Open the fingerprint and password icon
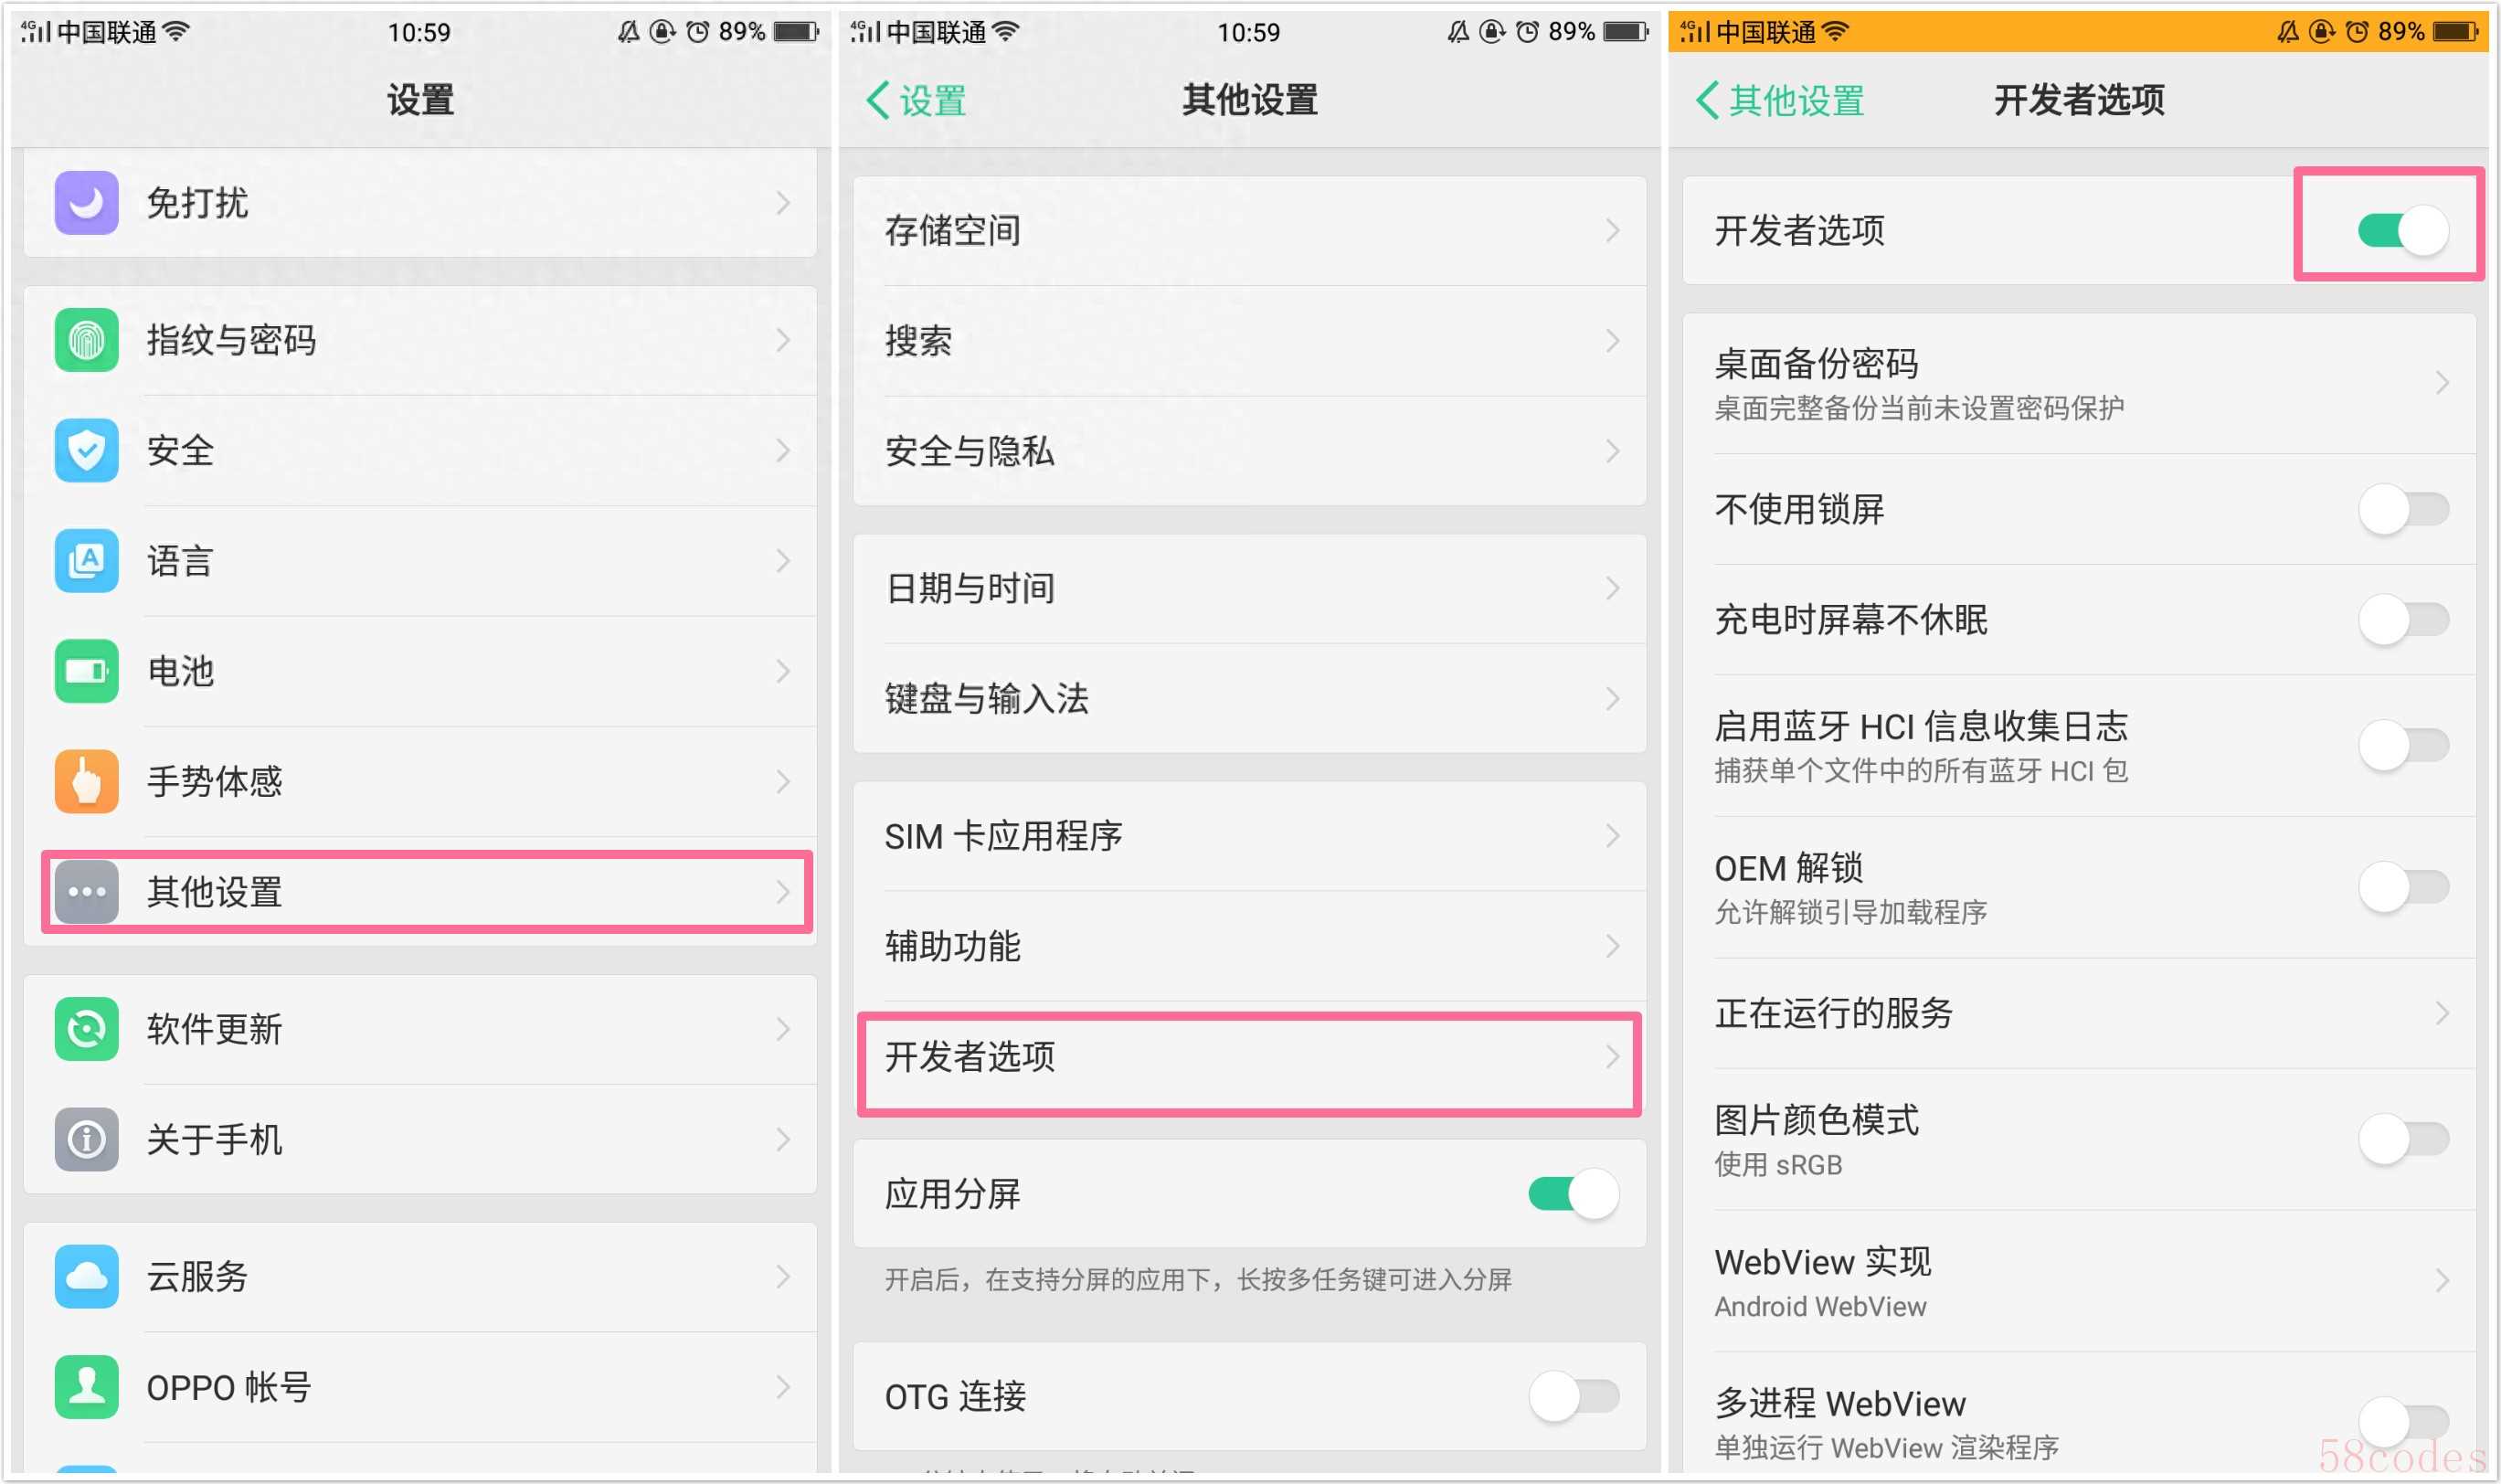Viewport: 2501px width, 1484px height. point(86,340)
